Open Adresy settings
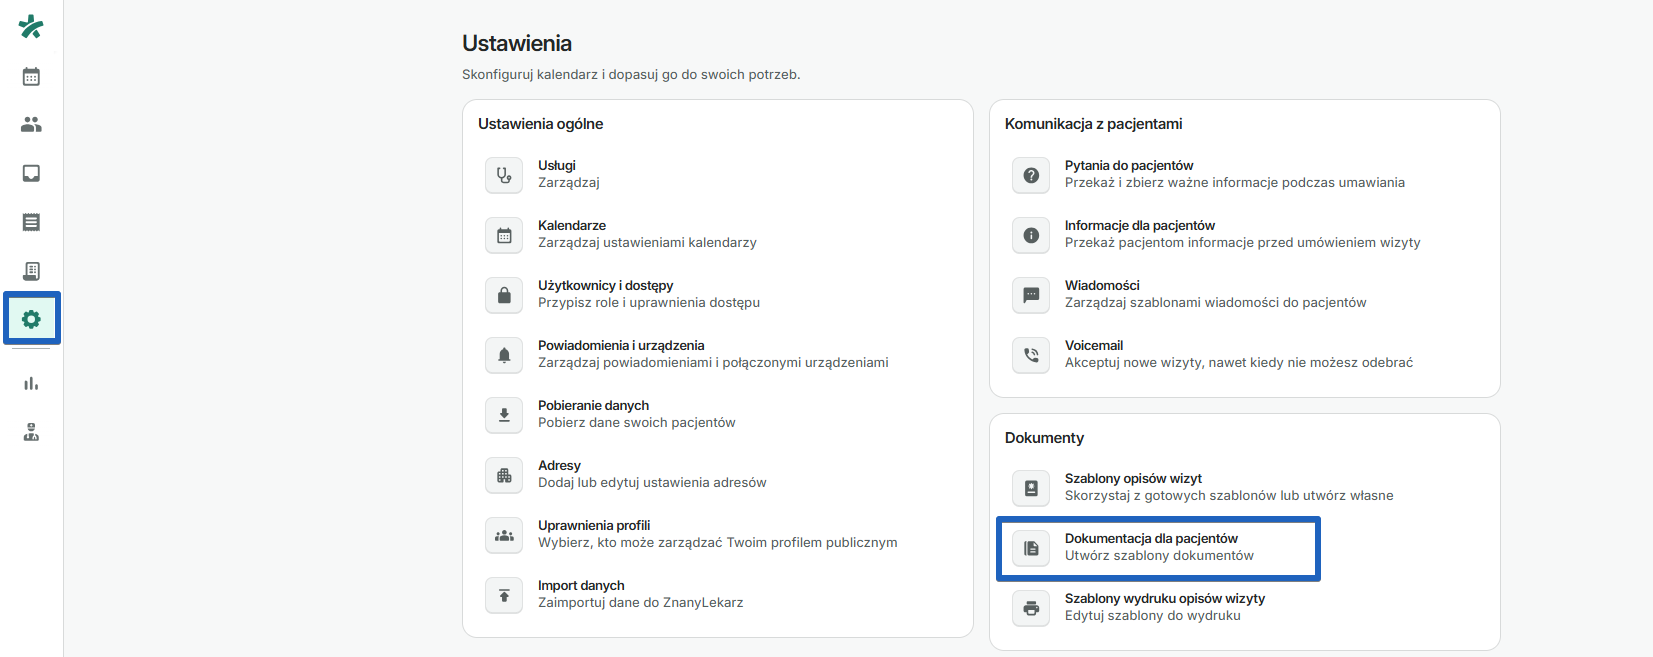The width and height of the screenshot is (1653, 657). pyautogui.click(x=559, y=466)
